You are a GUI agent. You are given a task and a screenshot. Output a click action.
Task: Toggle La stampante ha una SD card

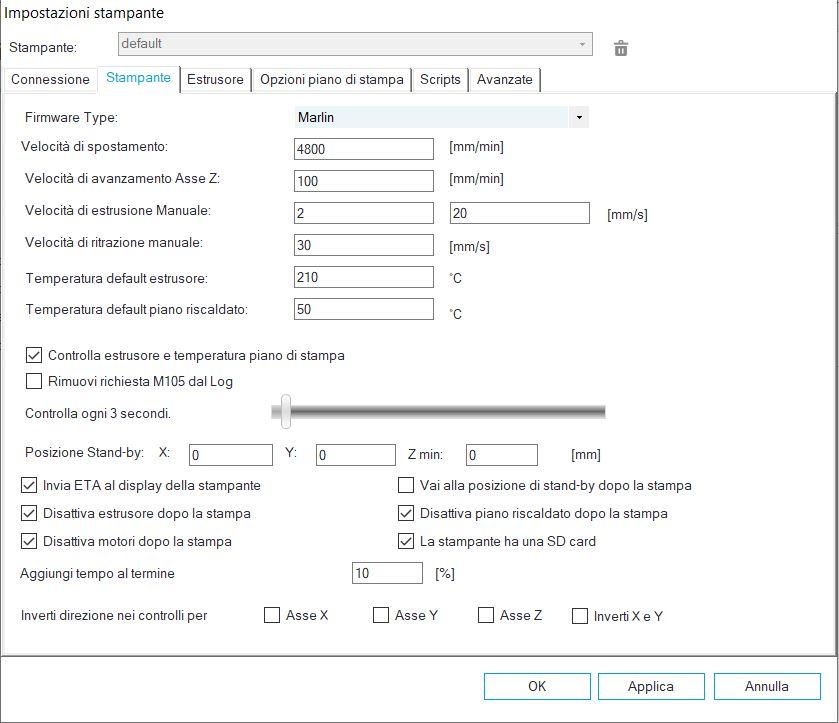[x=406, y=542]
